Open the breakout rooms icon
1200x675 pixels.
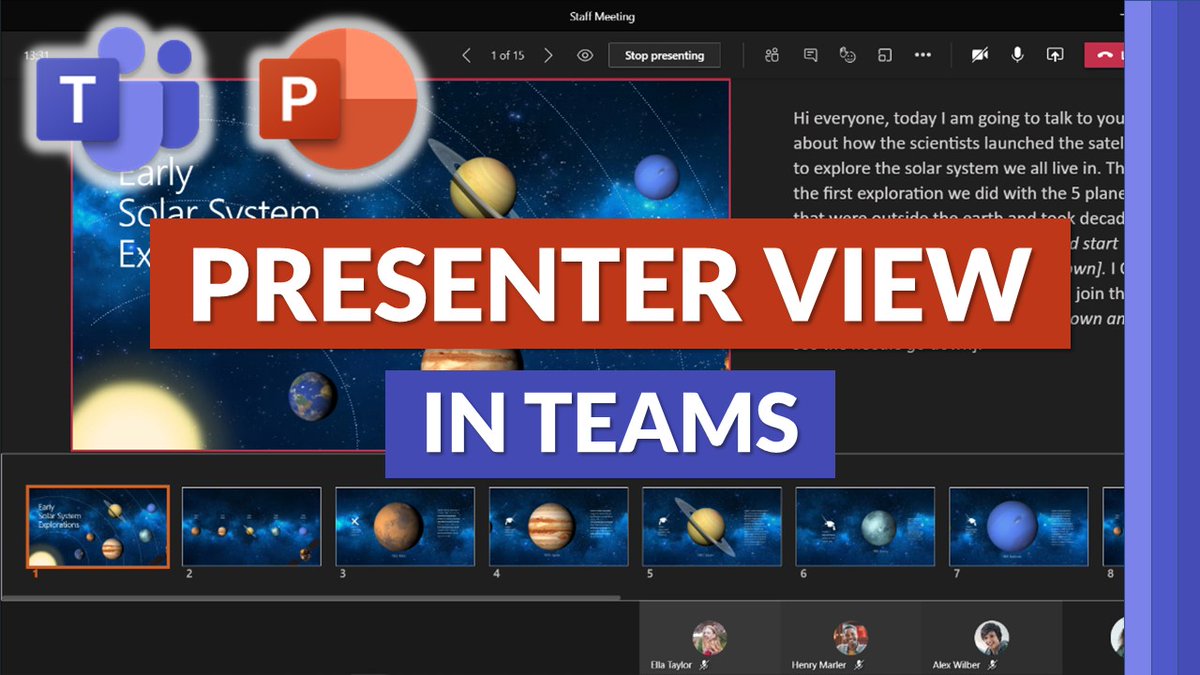pos(885,56)
